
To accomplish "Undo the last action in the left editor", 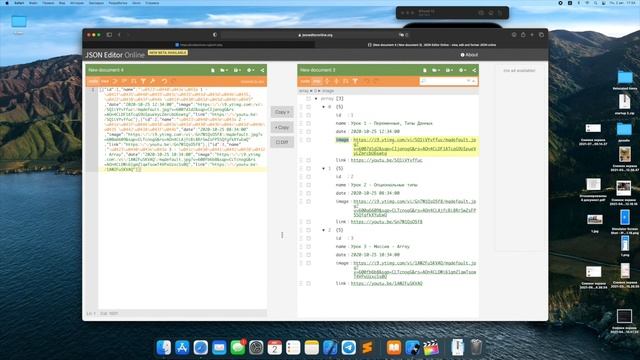I will pyautogui.click(x=164, y=81).
